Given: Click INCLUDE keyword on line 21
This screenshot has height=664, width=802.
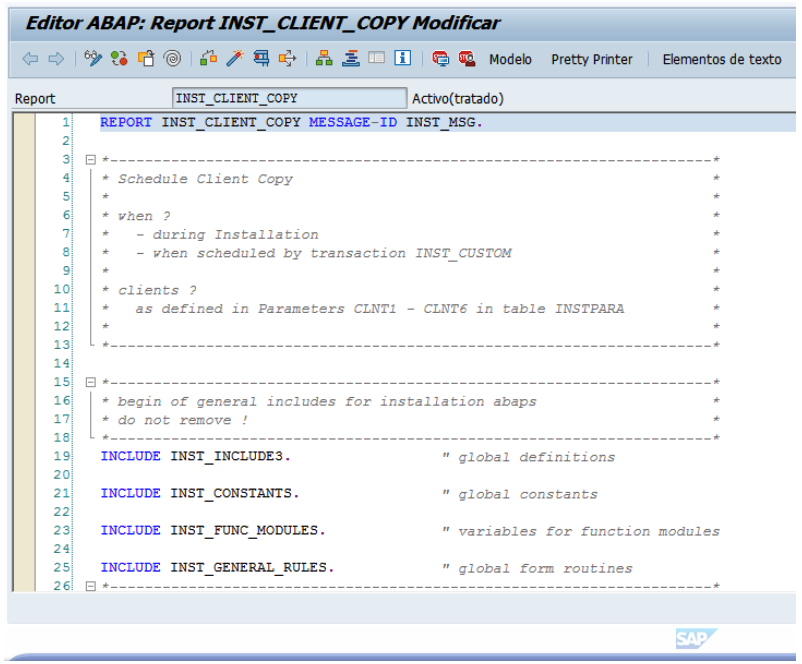Looking at the screenshot, I should pos(130,493).
